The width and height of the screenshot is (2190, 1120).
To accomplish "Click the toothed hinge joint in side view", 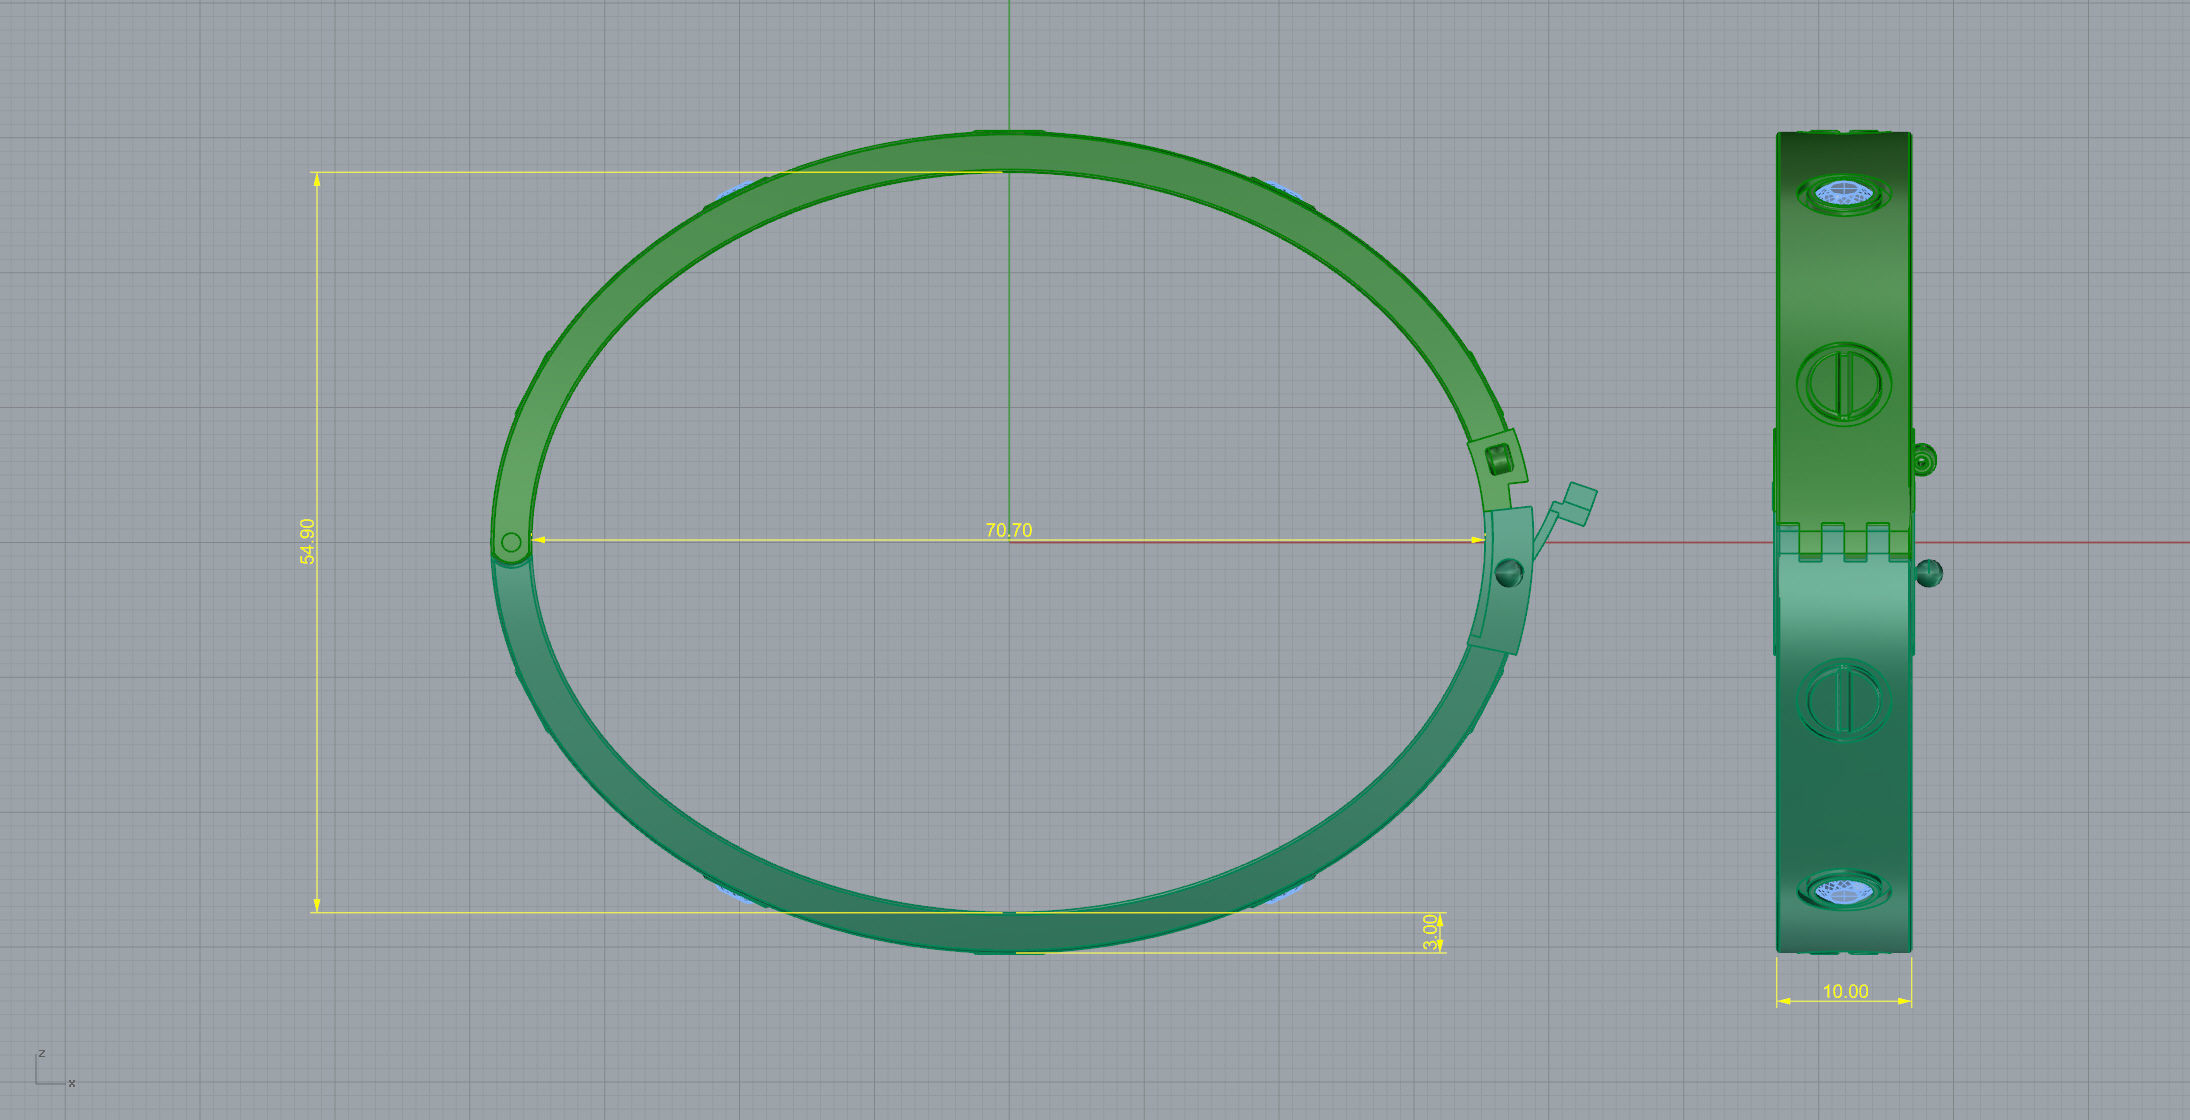I will [1844, 541].
